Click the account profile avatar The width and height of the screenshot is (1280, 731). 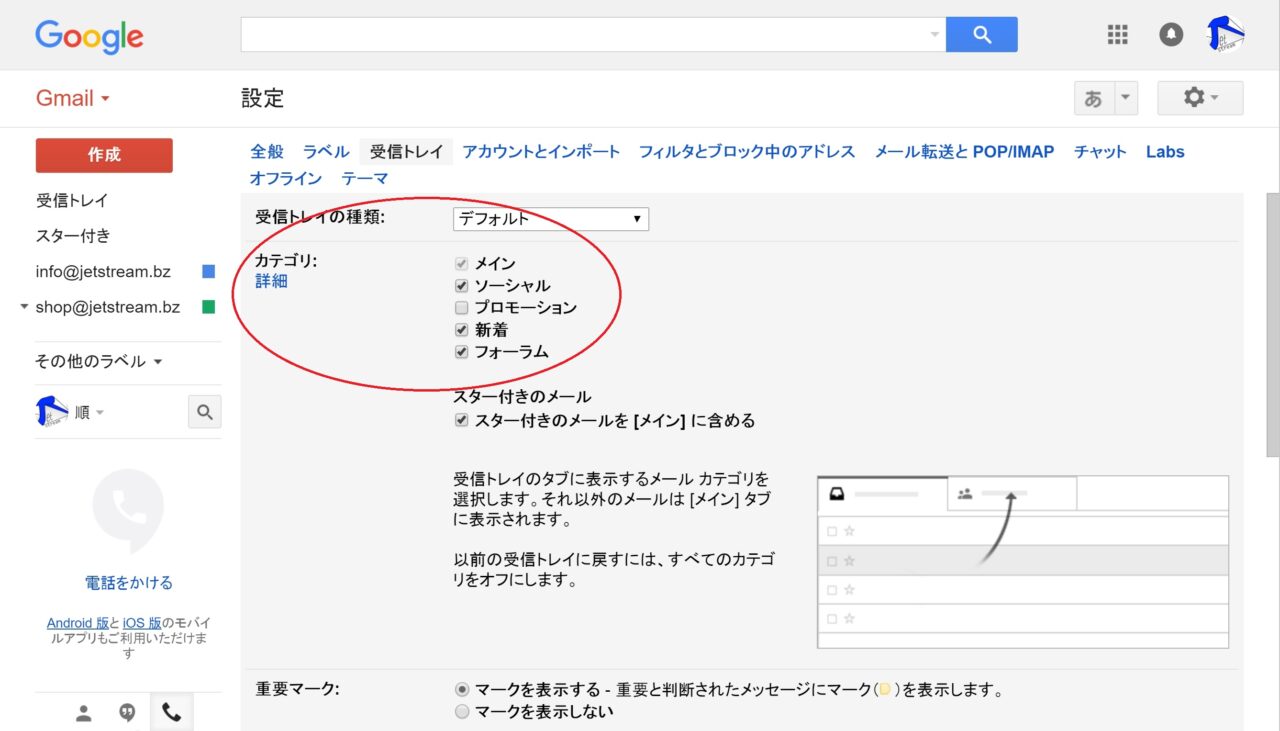[x=1226, y=35]
